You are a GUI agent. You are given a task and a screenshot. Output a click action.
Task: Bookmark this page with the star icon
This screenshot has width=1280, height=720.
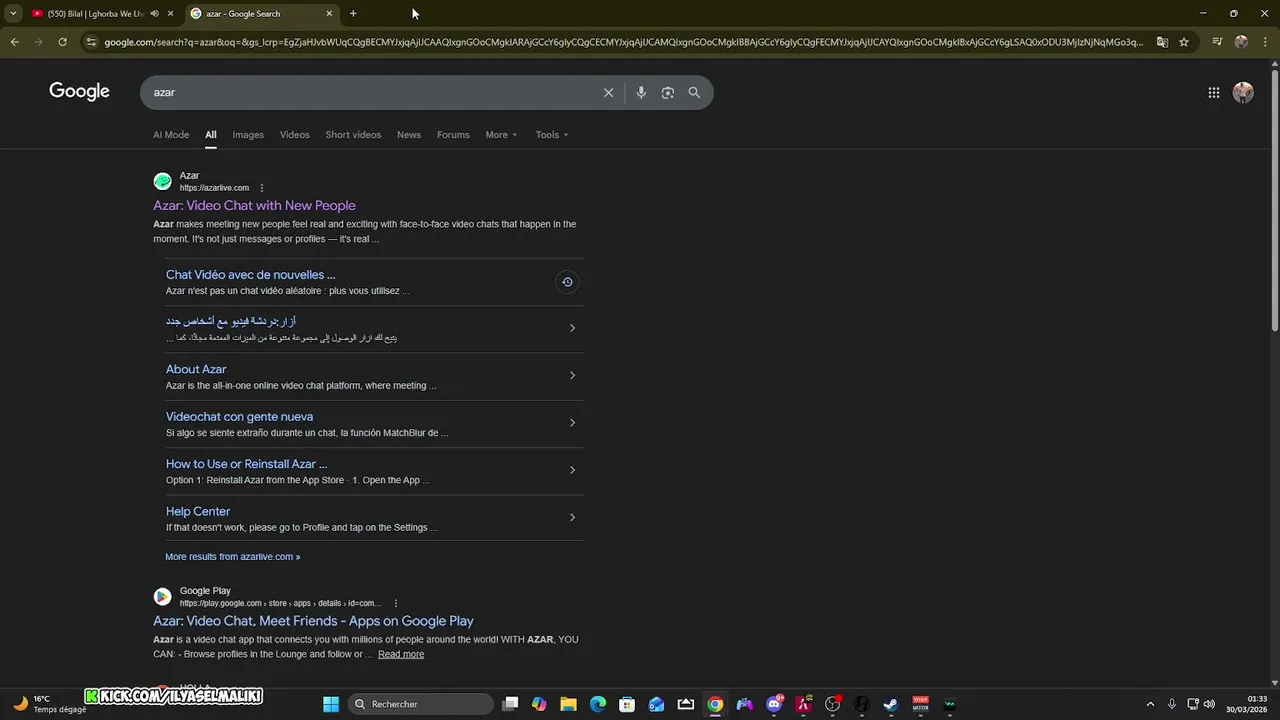tap(1184, 42)
